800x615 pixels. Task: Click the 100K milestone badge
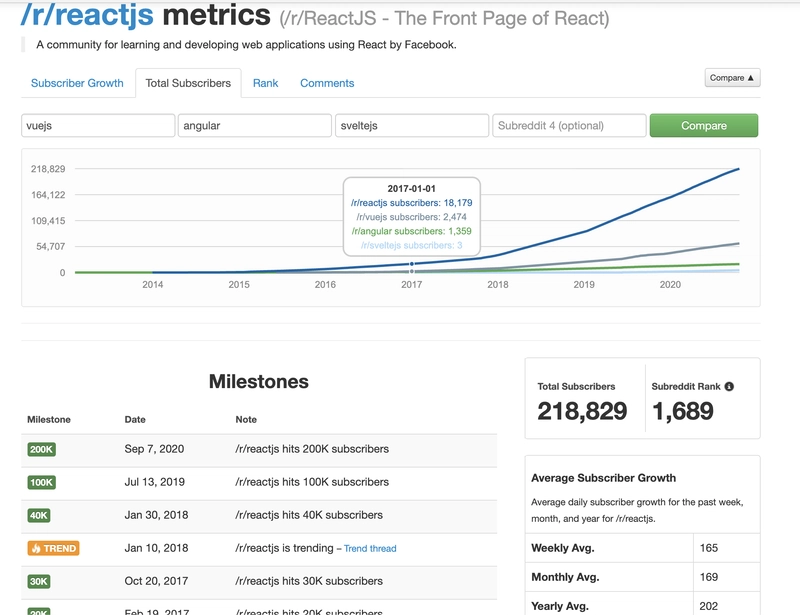coord(41,482)
